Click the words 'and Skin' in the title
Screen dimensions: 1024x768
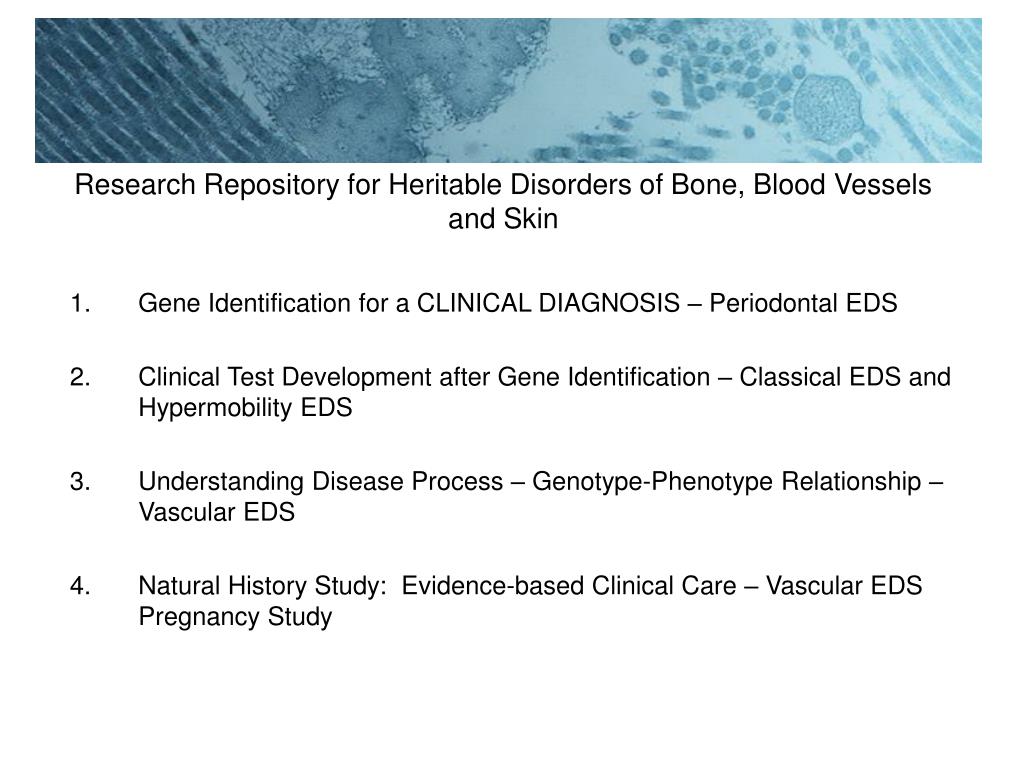click(x=503, y=219)
